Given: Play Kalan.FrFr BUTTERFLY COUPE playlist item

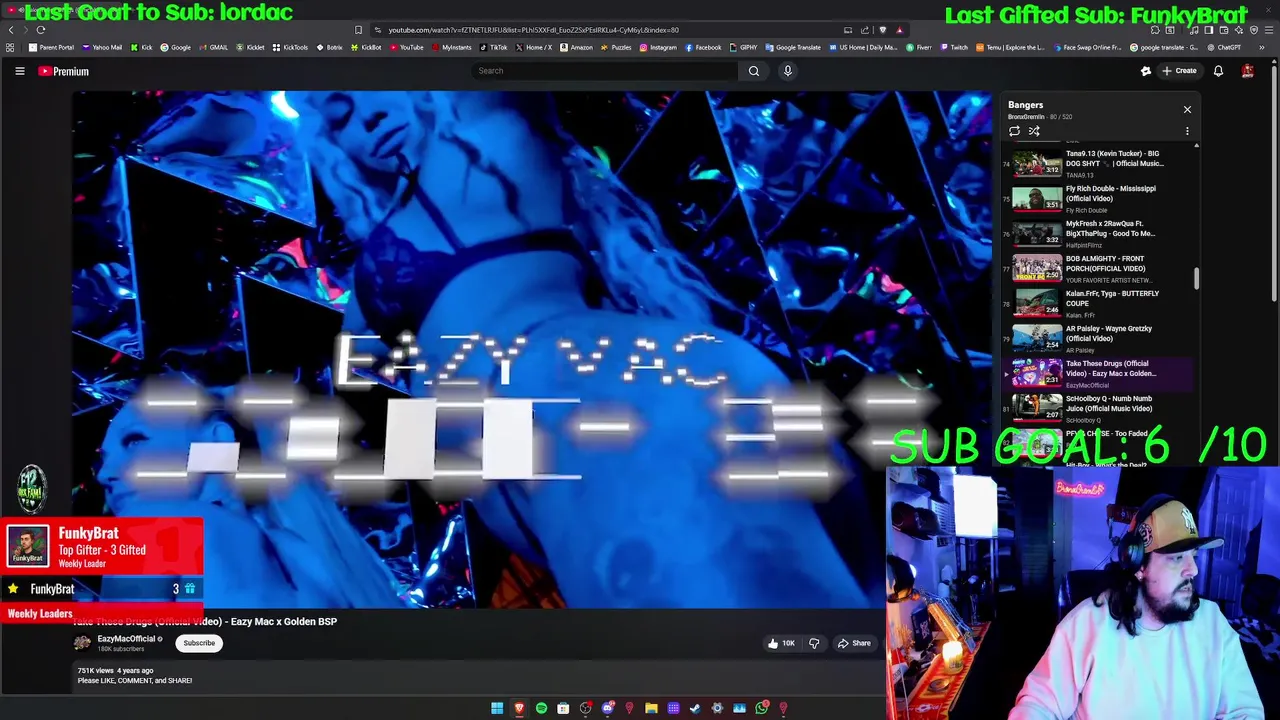Looking at the screenshot, I should point(1100,303).
